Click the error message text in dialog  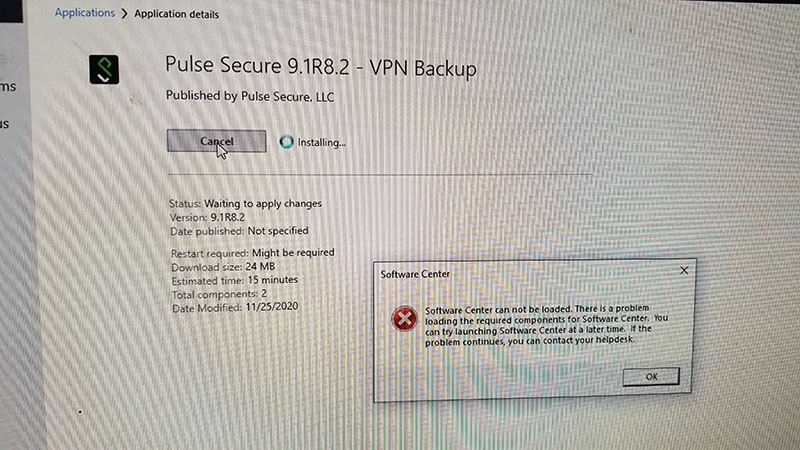546,325
